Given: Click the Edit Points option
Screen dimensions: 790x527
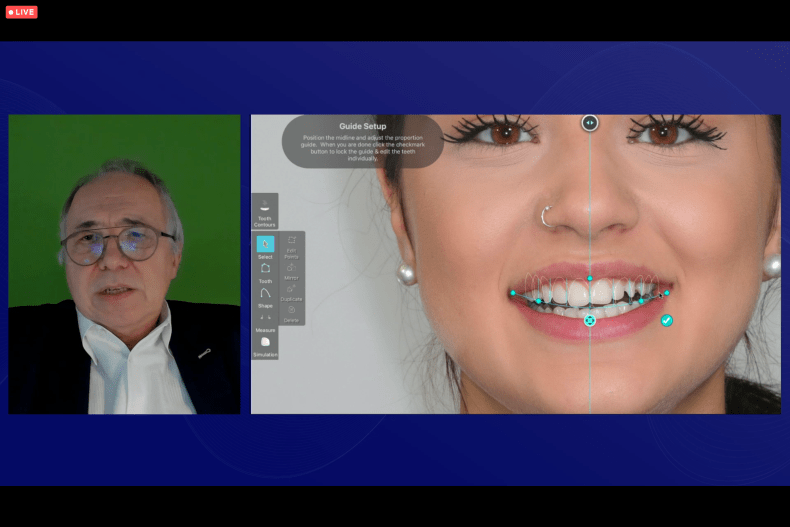Looking at the screenshot, I should [291, 247].
